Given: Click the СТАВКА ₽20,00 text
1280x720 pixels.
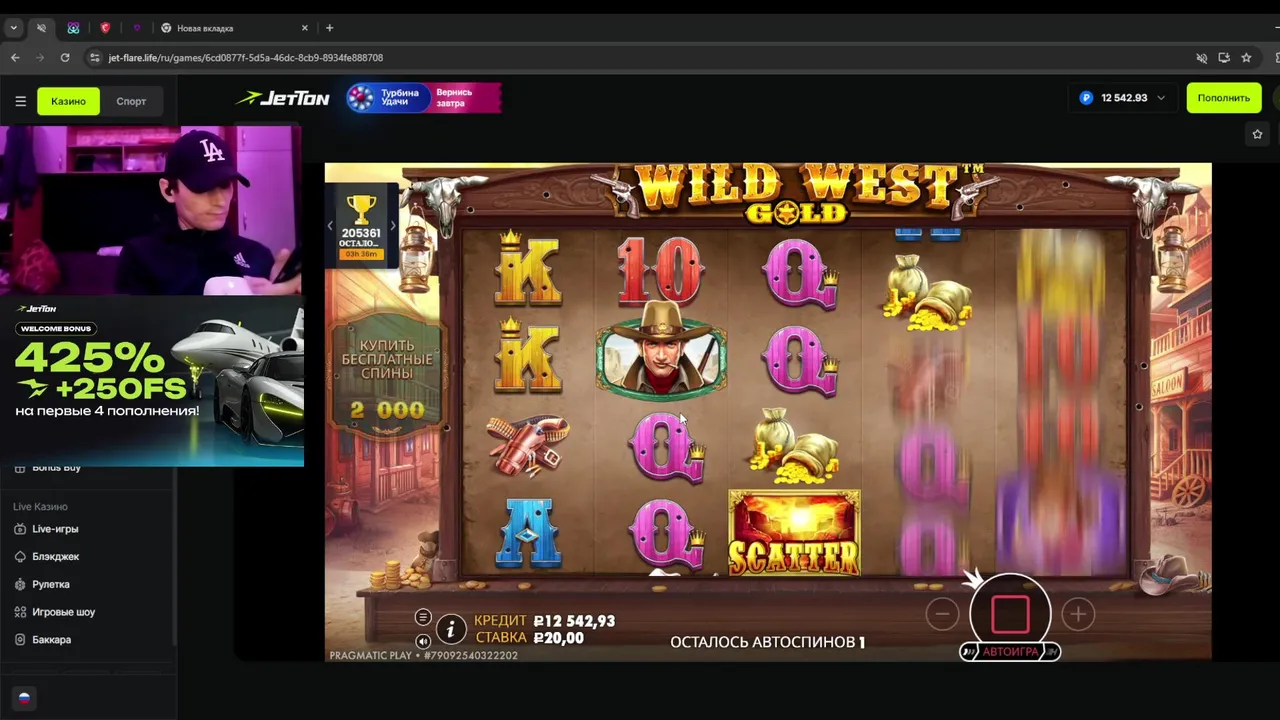Looking at the screenshot, I should pyautogui.click(x=529, y=638).
